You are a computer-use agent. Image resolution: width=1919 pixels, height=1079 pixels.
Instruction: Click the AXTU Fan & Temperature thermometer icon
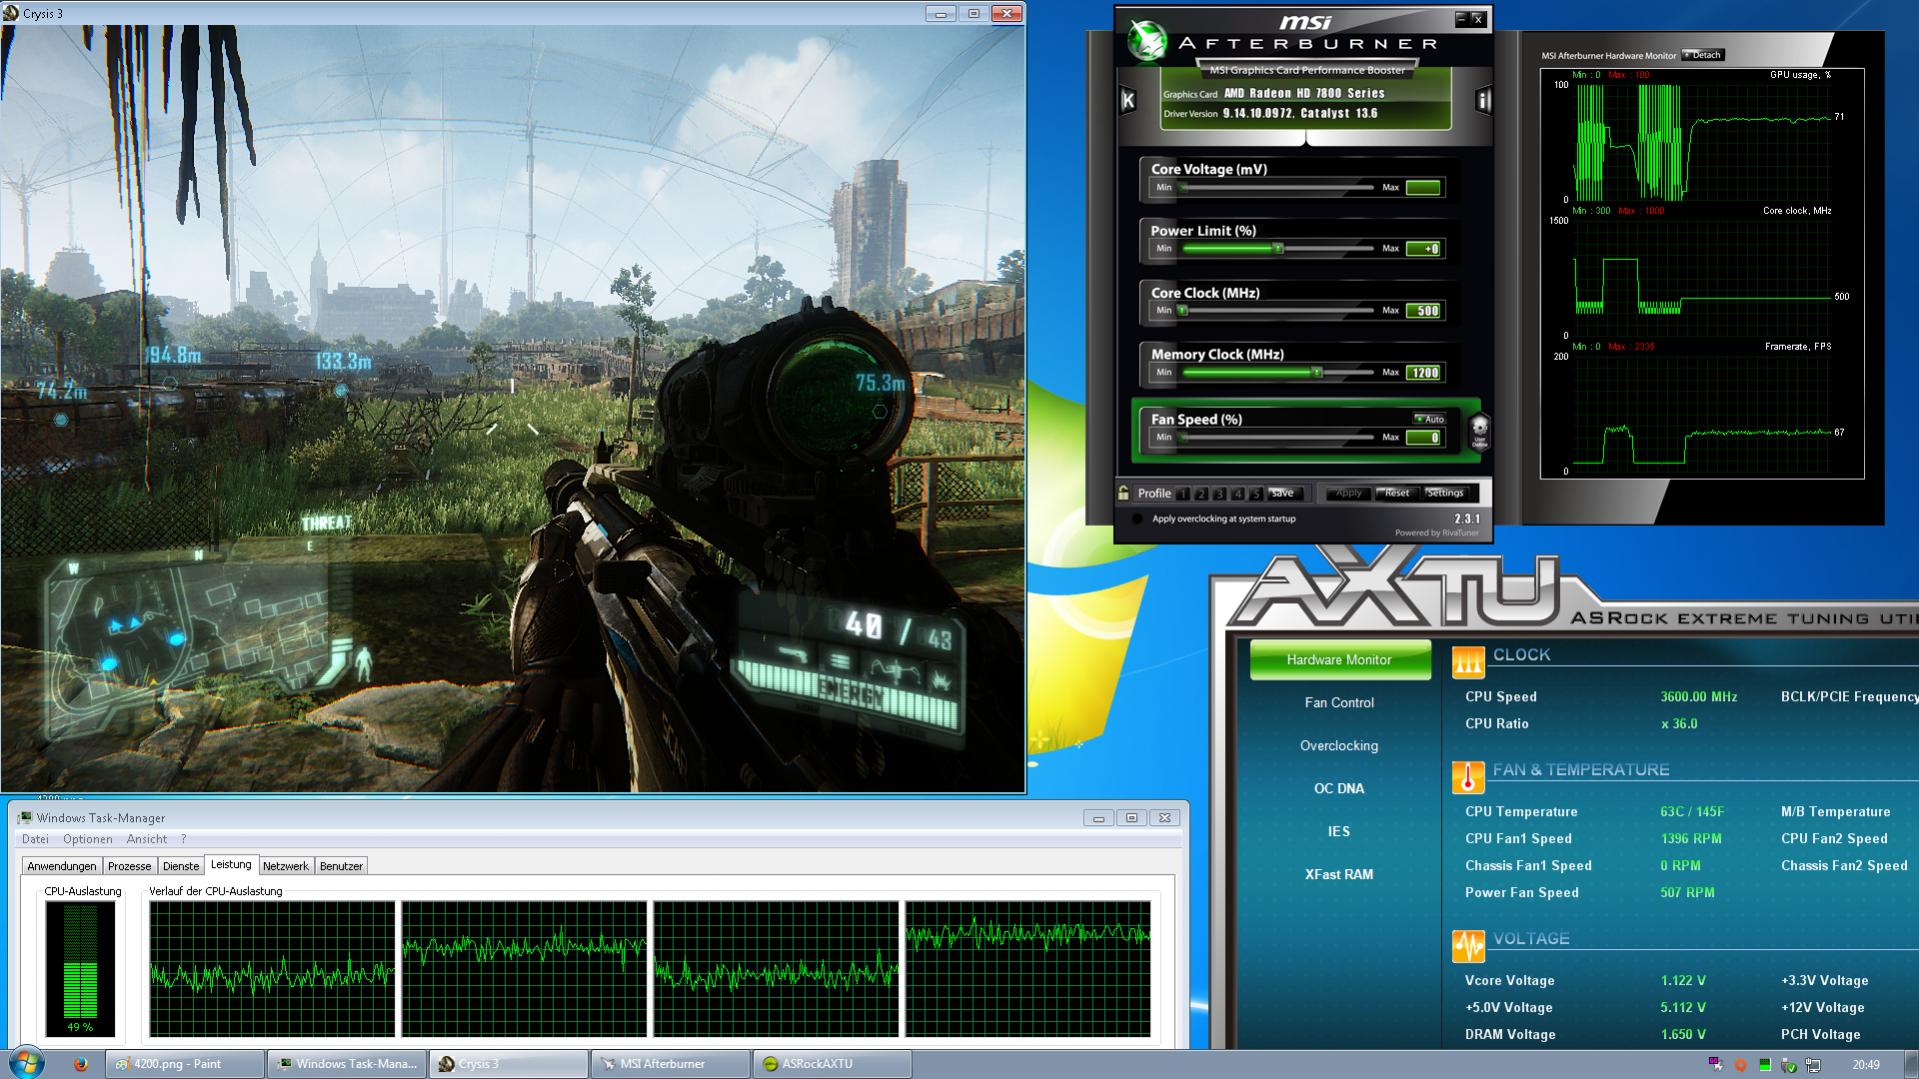coord(1467,777)
